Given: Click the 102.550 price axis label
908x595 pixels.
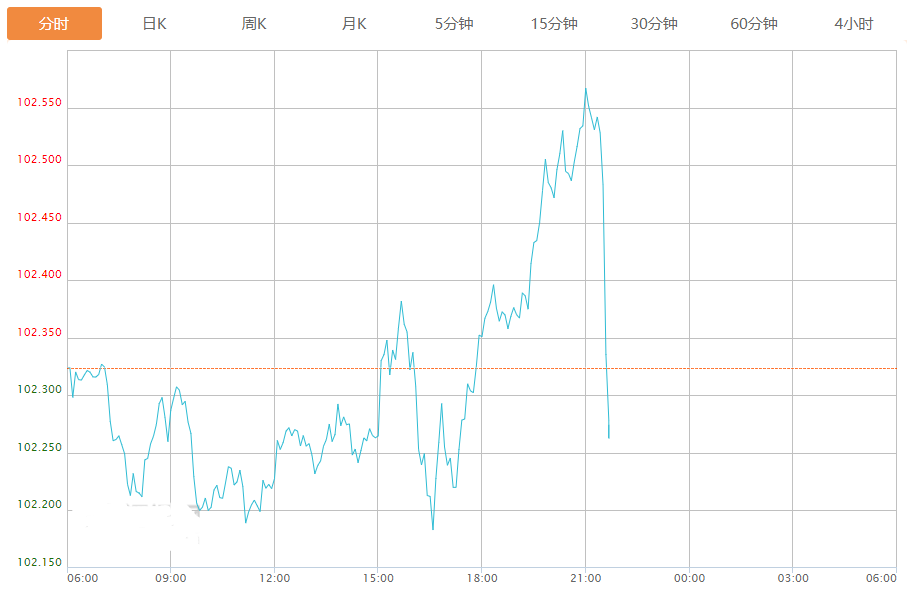Looking at the screenshot, I should tap(40, 103).
